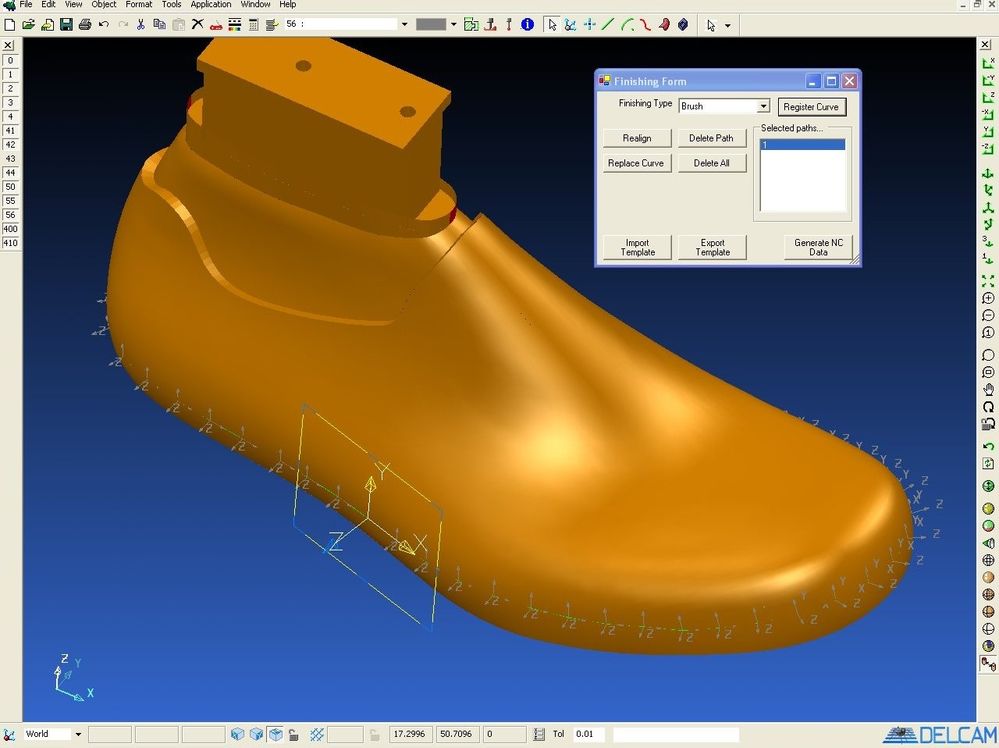
Task: Open the colour selector dropdown arrow
Action: 453,24
